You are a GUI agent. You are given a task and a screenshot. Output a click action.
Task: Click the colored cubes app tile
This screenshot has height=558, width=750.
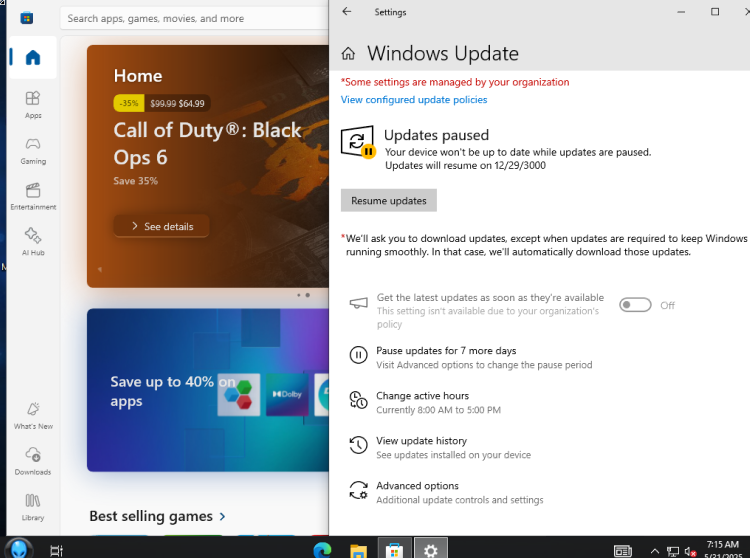pyautogui.click(x=239, y=394)
